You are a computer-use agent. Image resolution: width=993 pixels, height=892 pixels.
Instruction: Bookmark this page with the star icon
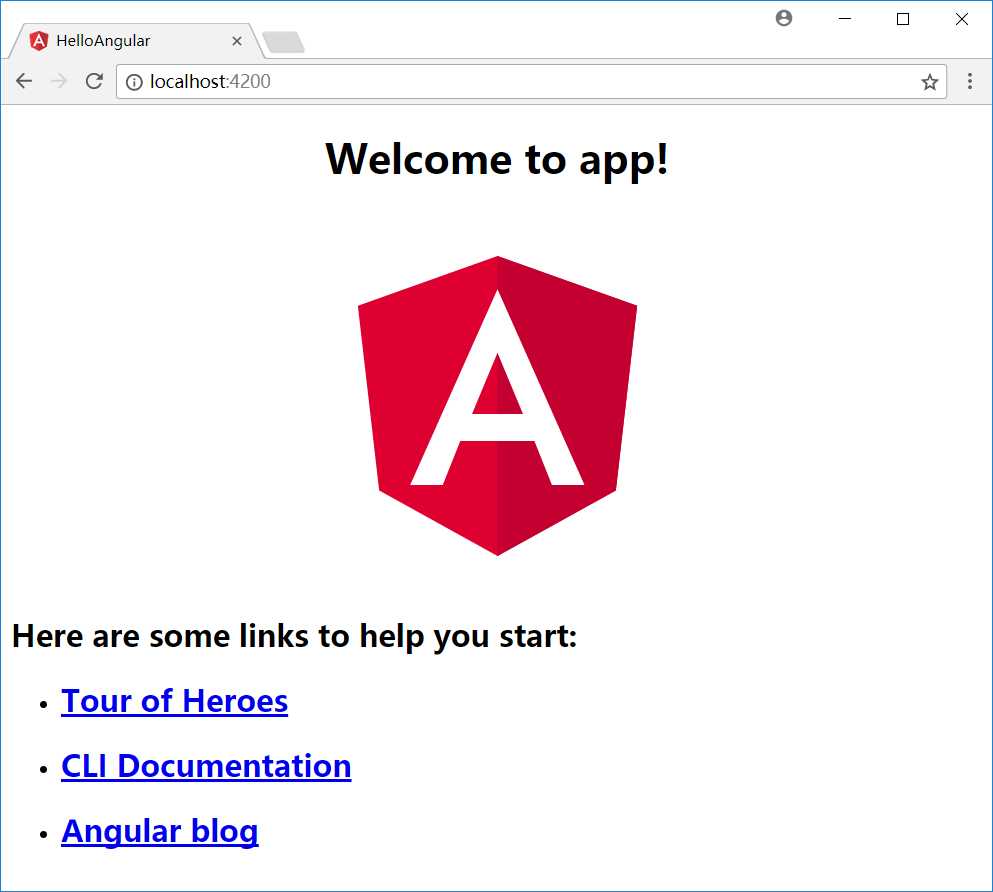929,82
